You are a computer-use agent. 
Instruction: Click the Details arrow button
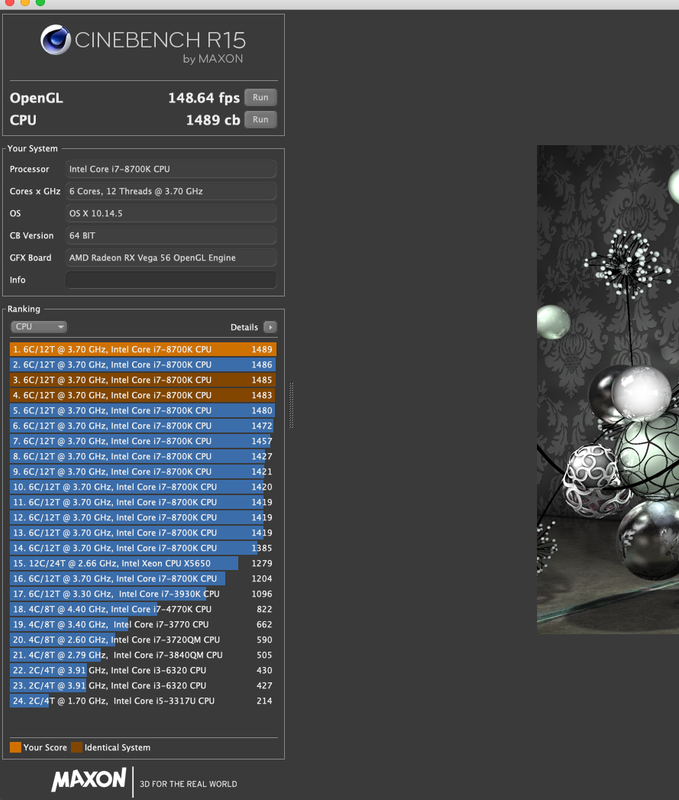pyautogui.click(x=270, y=327)
